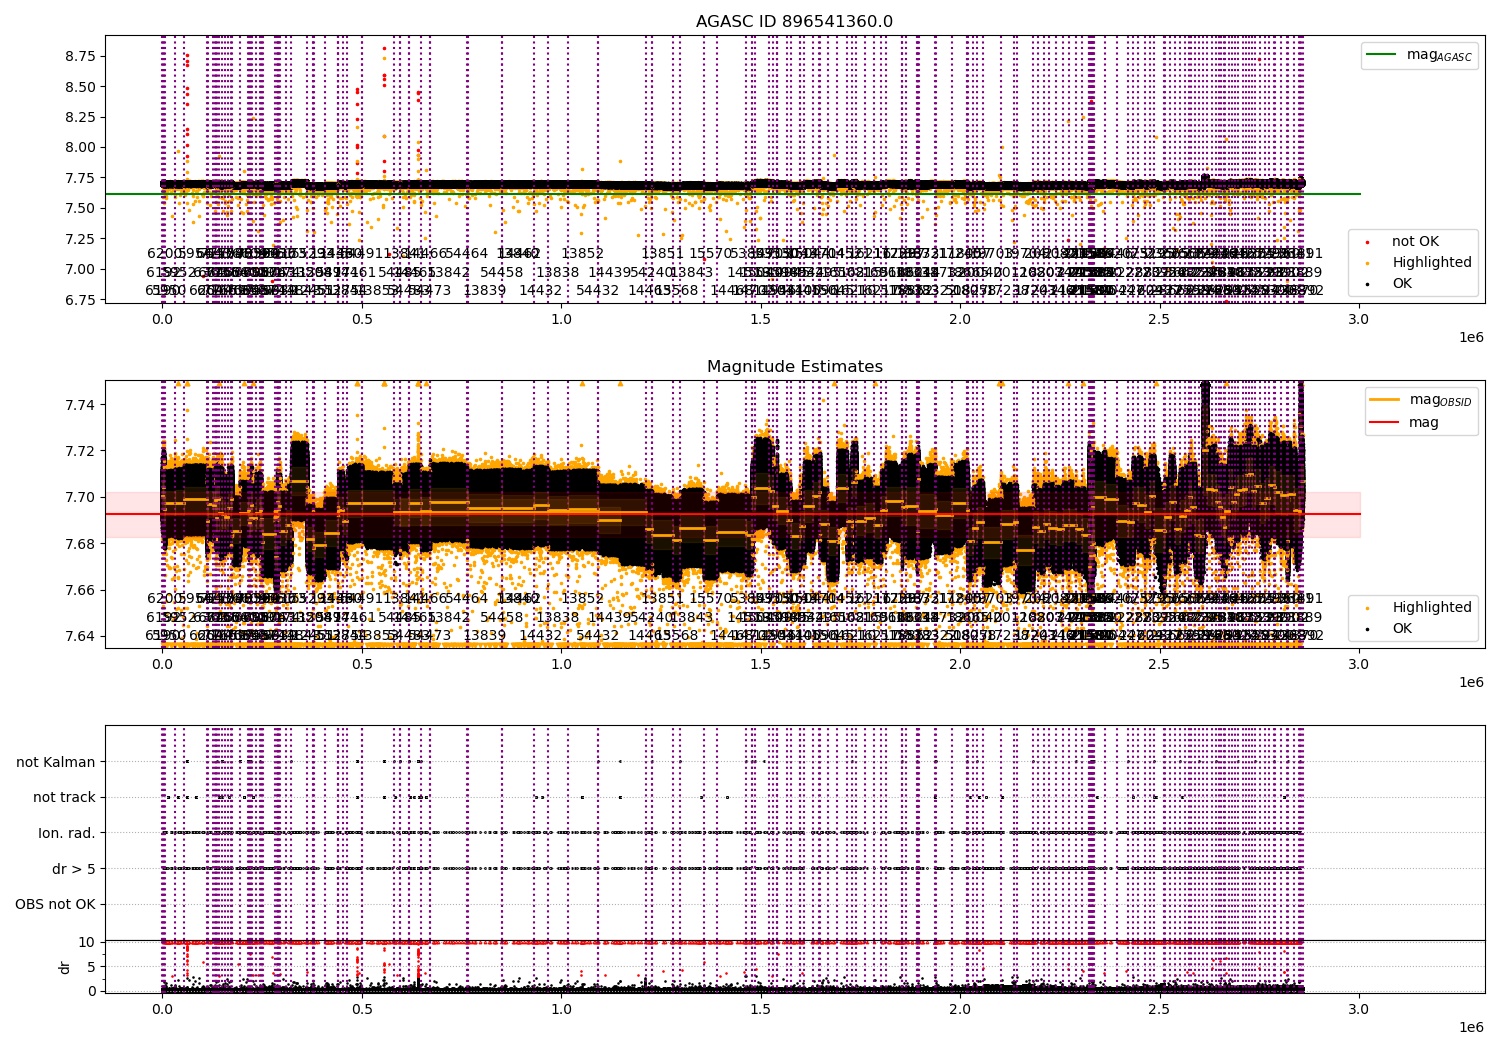Image resolution: width=1500 pixels, height=1050 pixels.
Task: Click obsid label 54458 in the top plot
Action: pyautogui.click(x=502, y=272)
